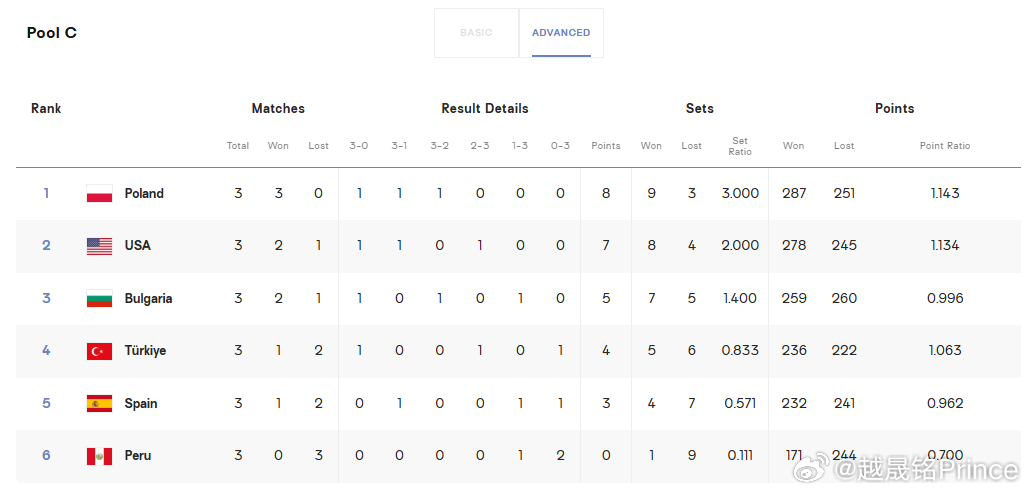1029x493 pixels.
Task: Click the Bulgaria flag icon
Action: [x=99, y=299]
